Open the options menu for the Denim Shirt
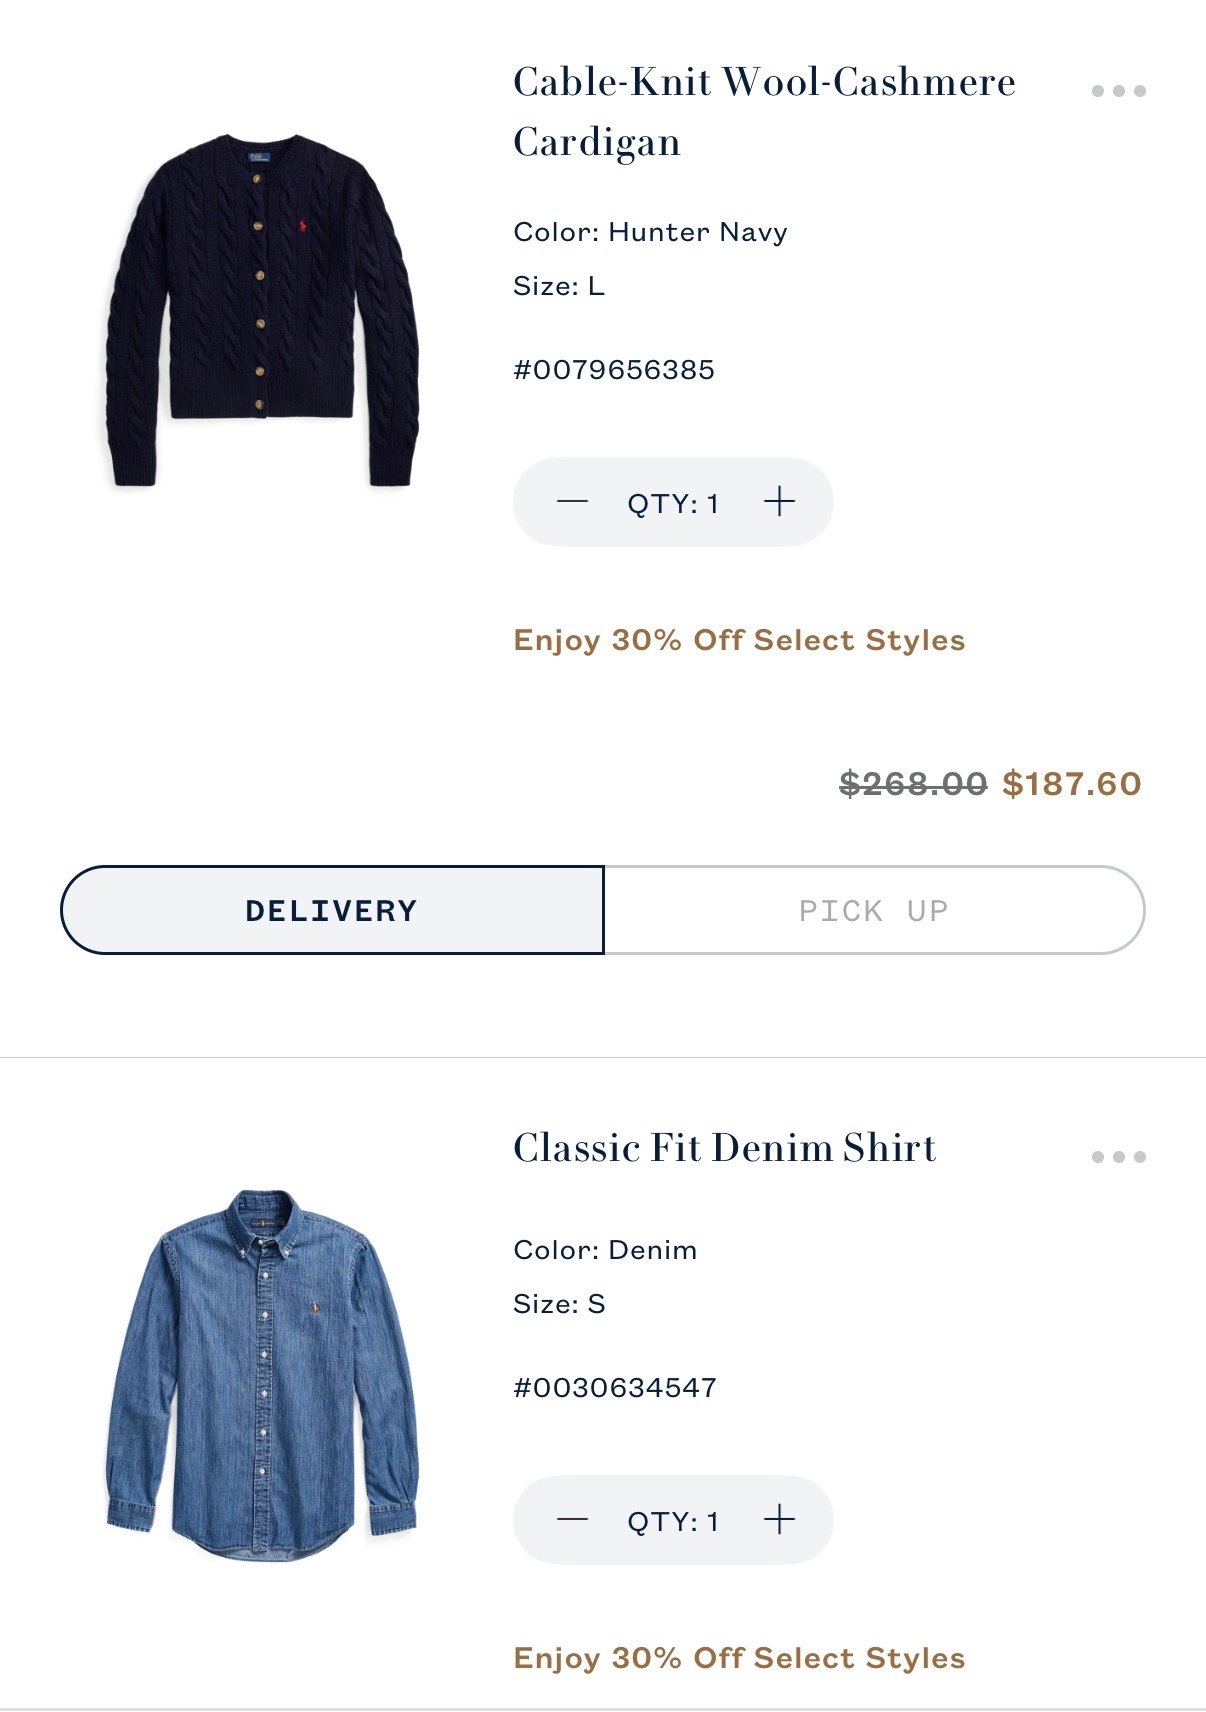 coord(1118,1157)
